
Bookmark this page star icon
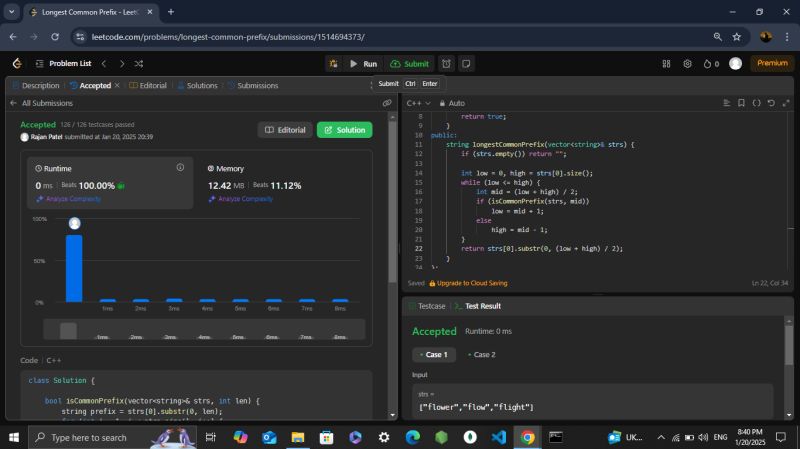click(x=737, y=37)
